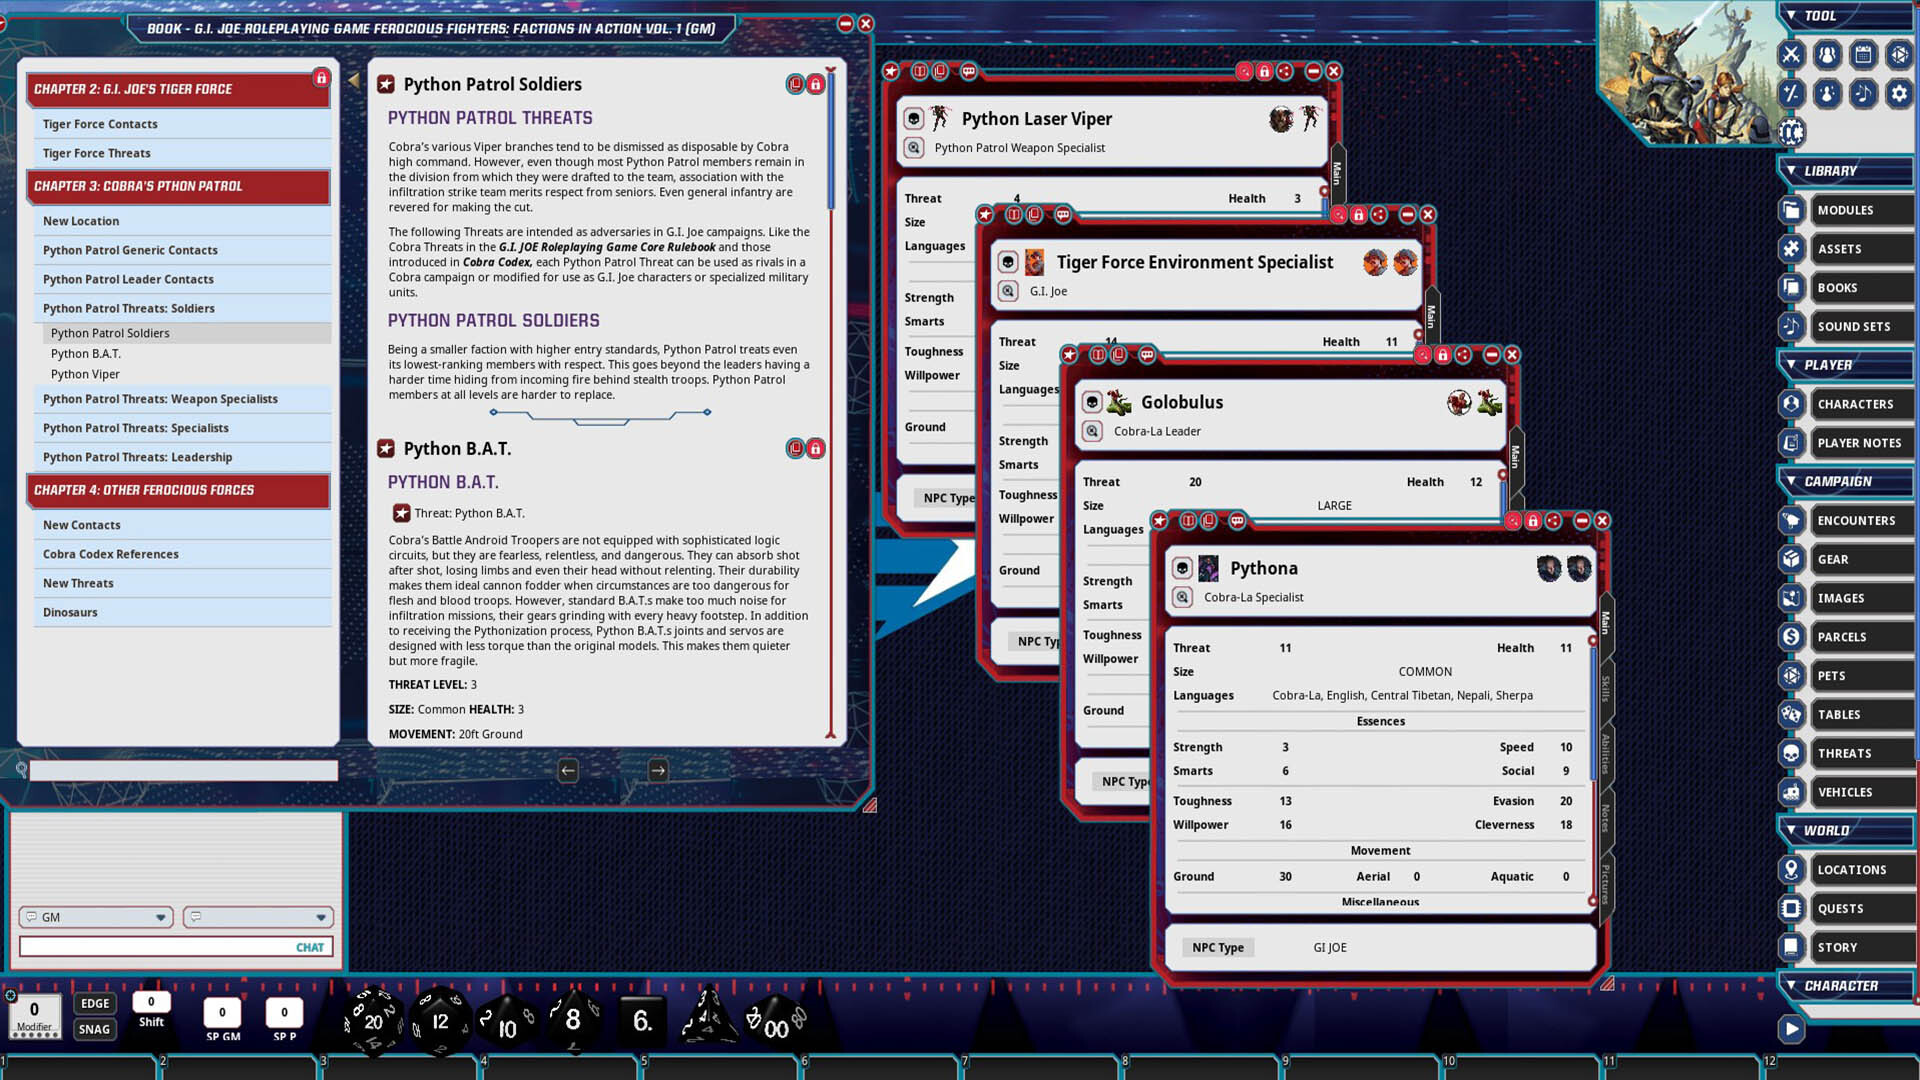Collapse the LIBRARY sidebar section

click(1793, 171)
